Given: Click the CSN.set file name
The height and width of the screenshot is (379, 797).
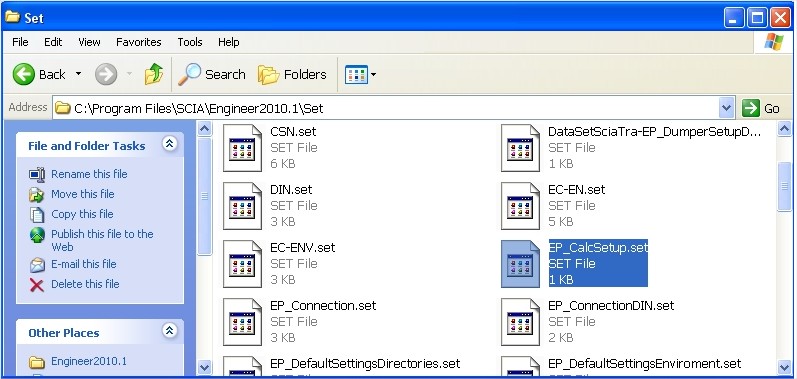Looking at the screenshot, I should 293,132.
